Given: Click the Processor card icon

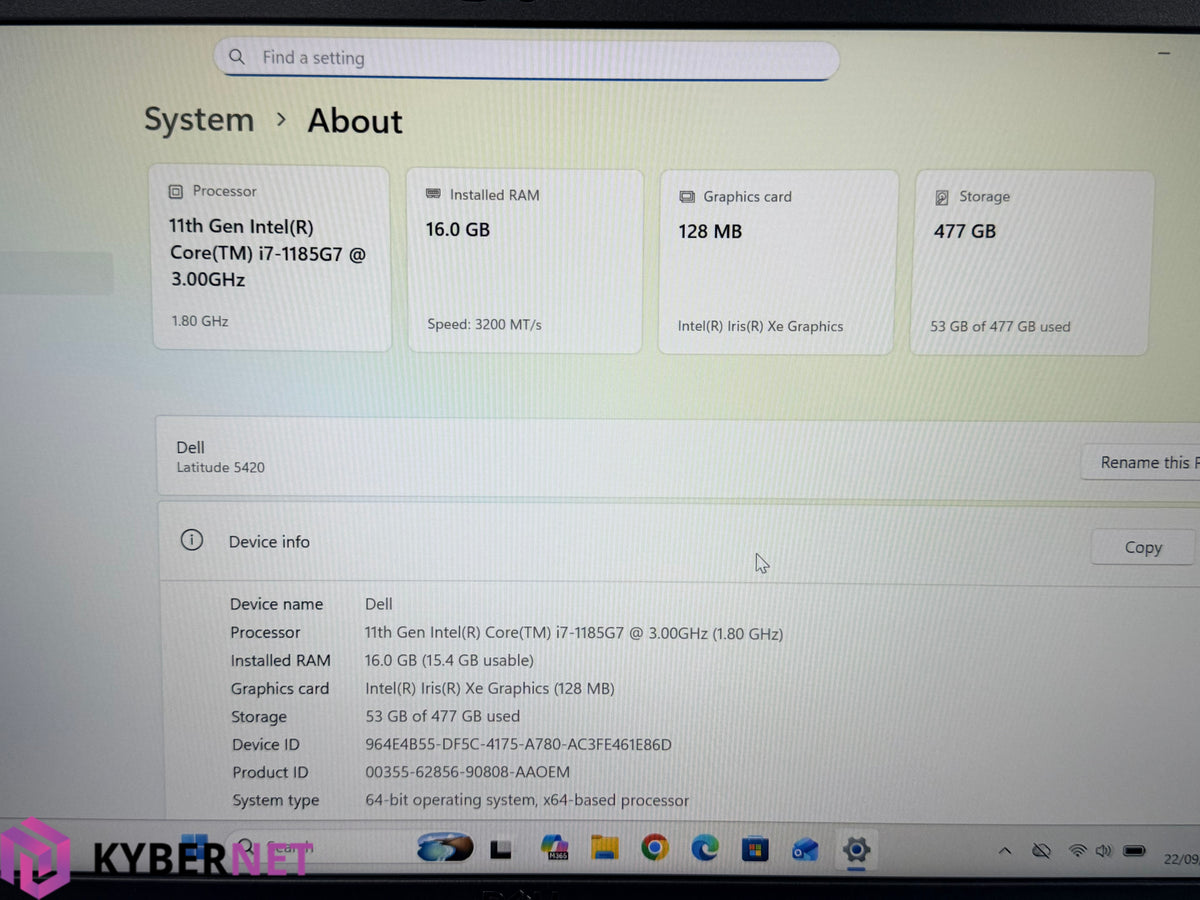Looking at the screenshot, I should coord(176,191).
